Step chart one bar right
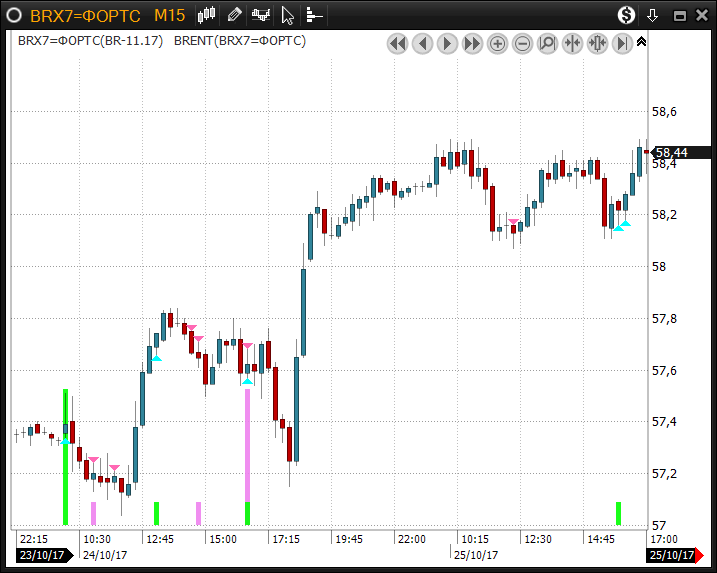This screenshot has width=717, height=573. click(447, 43)
